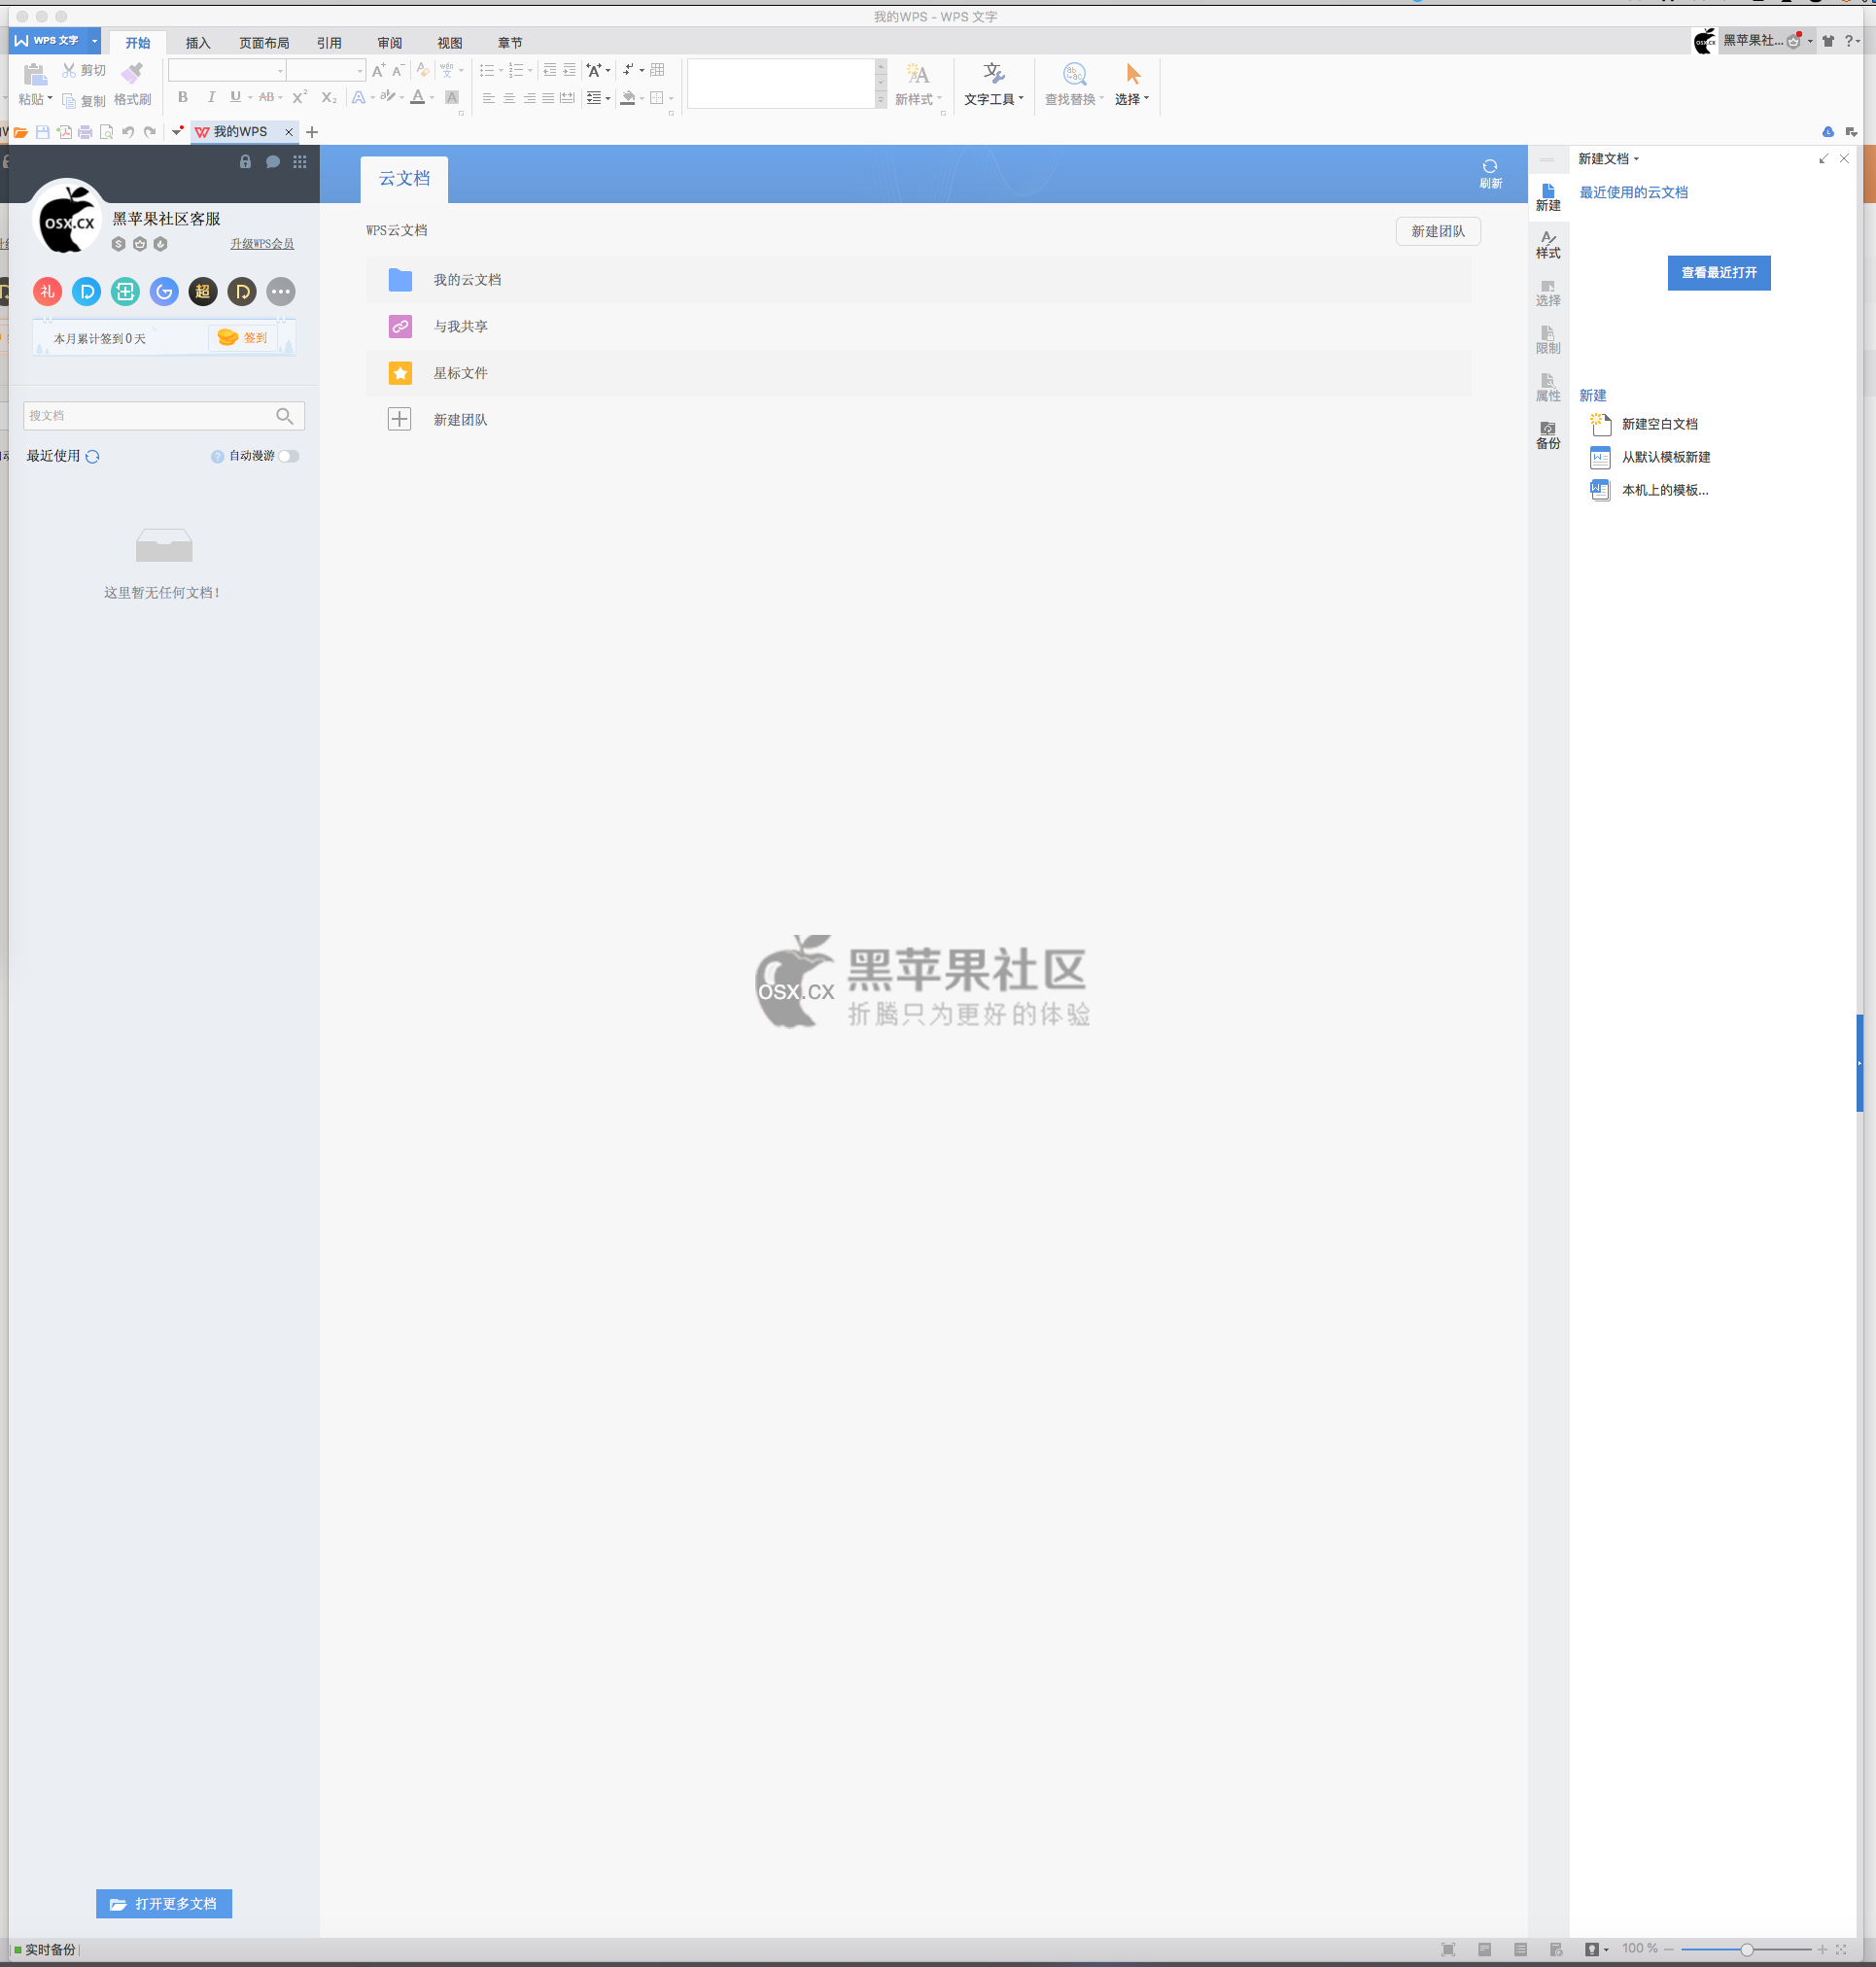Expand the font color dropdown arrow
Viewport: 1876px width, 1967px height.
[432, 98]
